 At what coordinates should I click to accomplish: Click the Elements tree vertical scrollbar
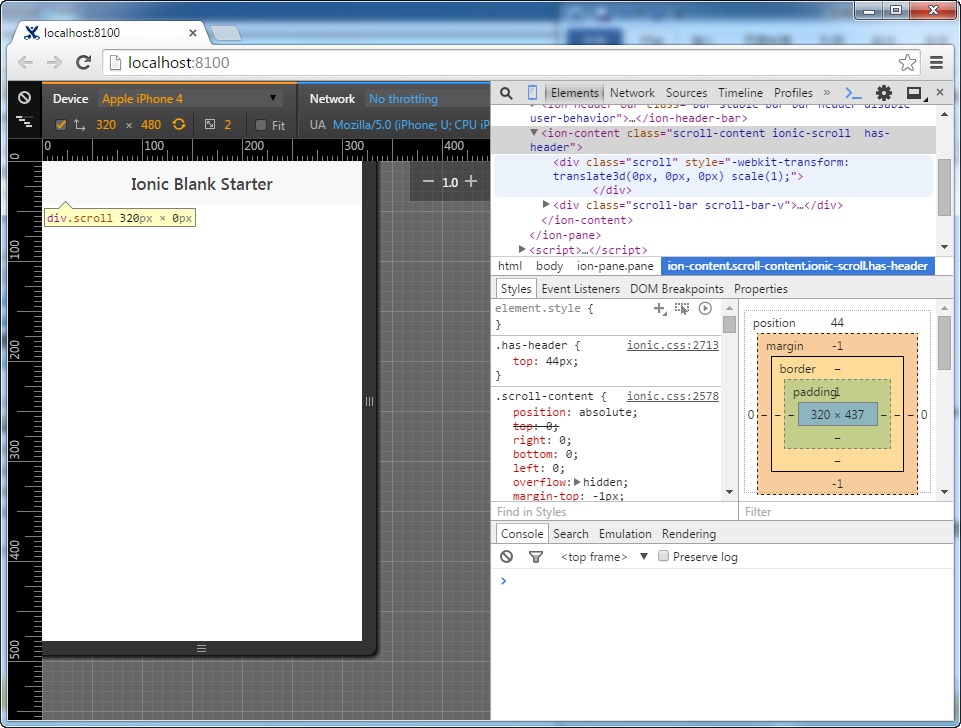[x=944, y=188]
